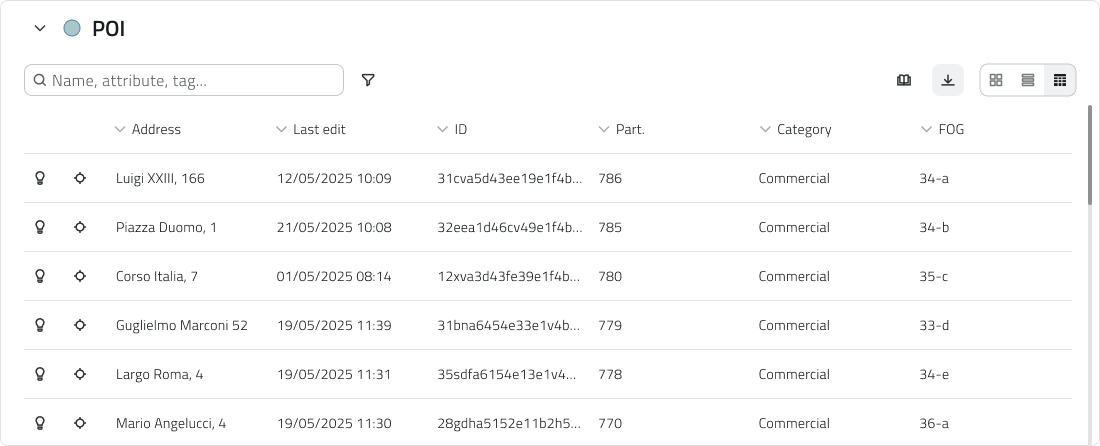Open the Last edit column dropdown
The height and width of the screenshot is (446, 1100).
pyautogui.click(x=281, y=129)
